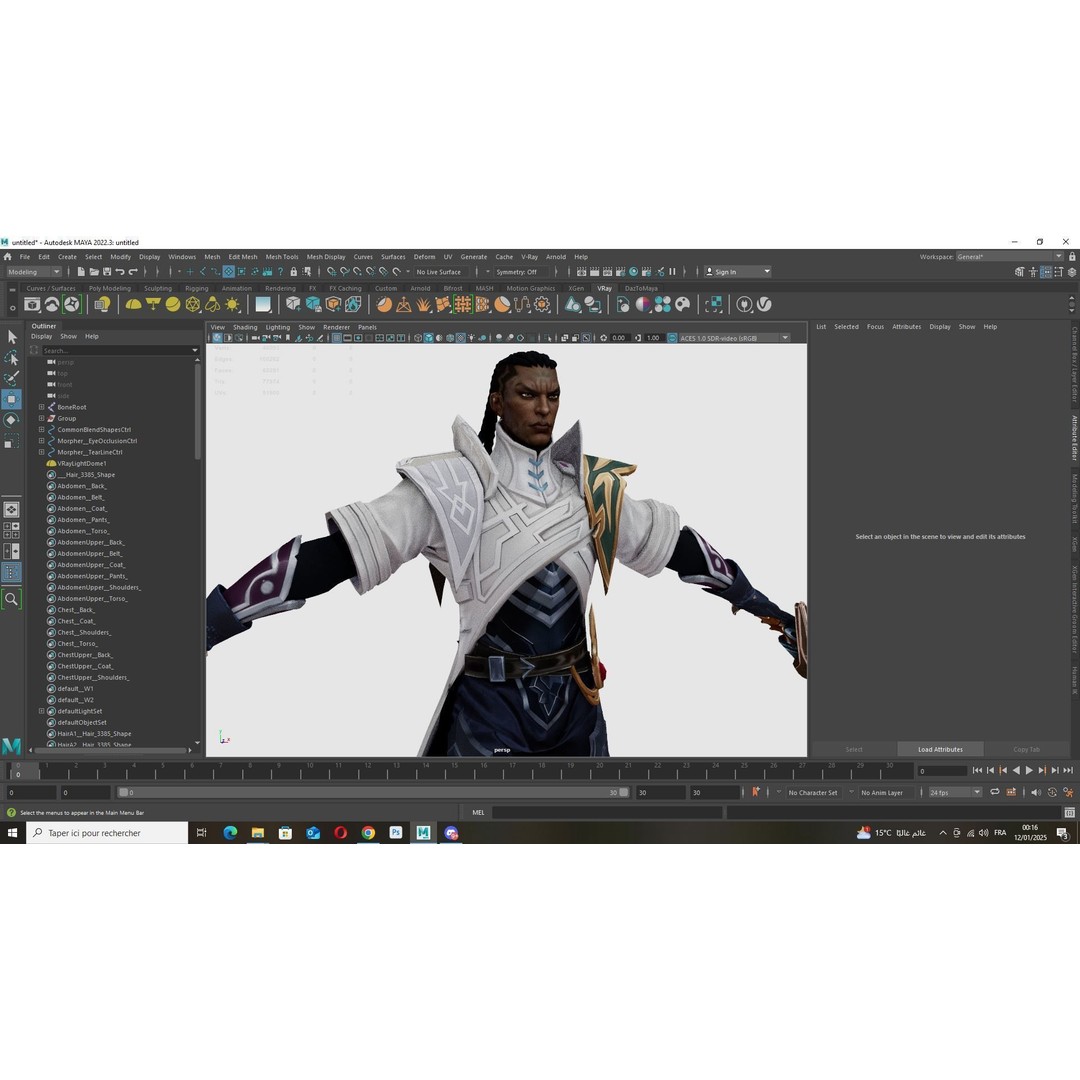Expand the BoneRoot node in Outliner
Screen dimensions: 1080x1080
coord(41,407)
